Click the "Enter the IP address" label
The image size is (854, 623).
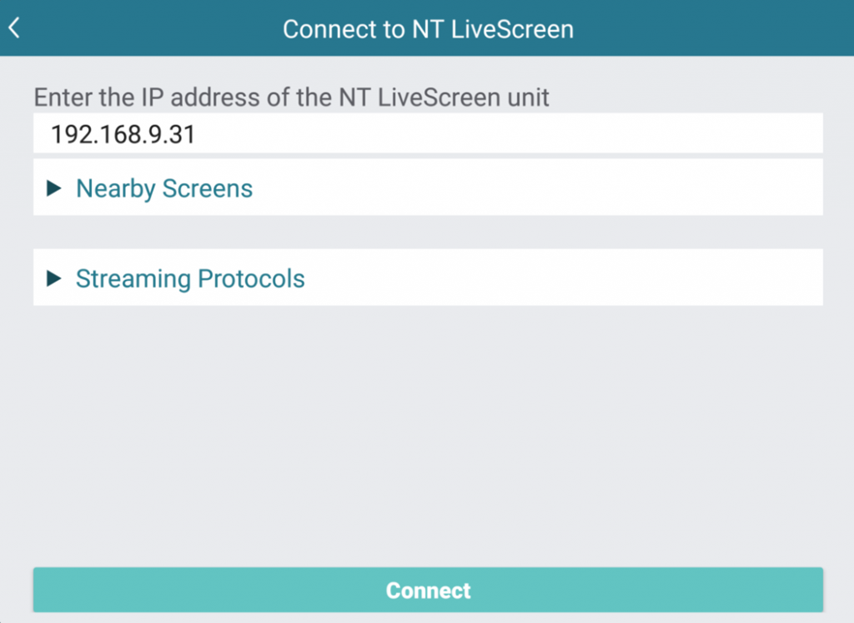point(291,97)
